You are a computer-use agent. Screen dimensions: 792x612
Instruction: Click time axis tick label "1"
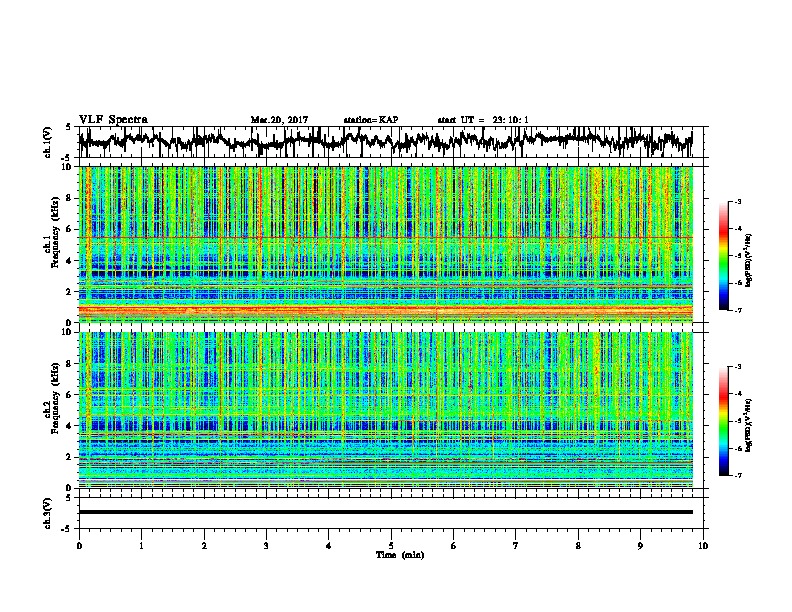(141, 546)
